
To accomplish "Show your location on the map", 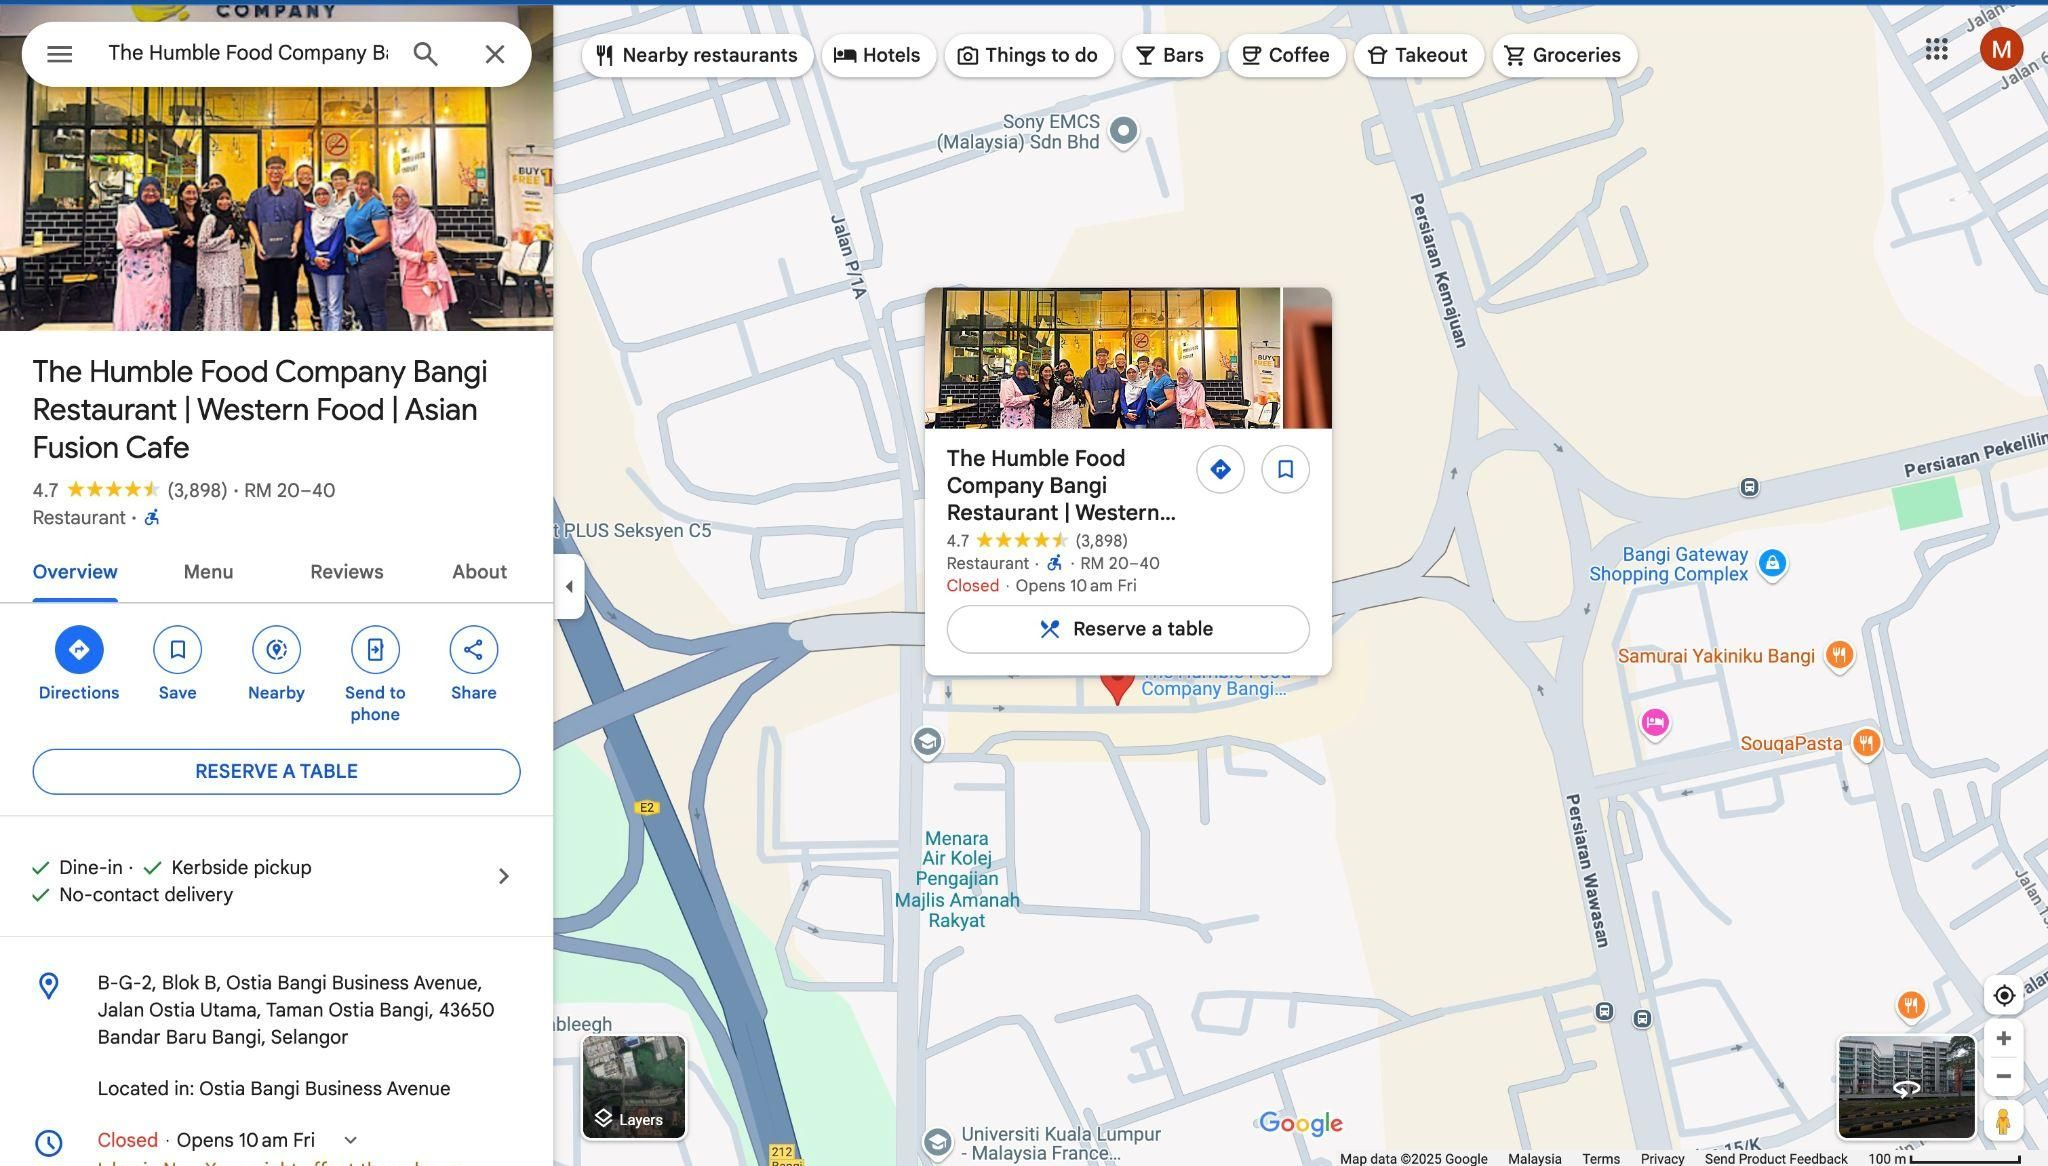I will [x=2003, y=996].
